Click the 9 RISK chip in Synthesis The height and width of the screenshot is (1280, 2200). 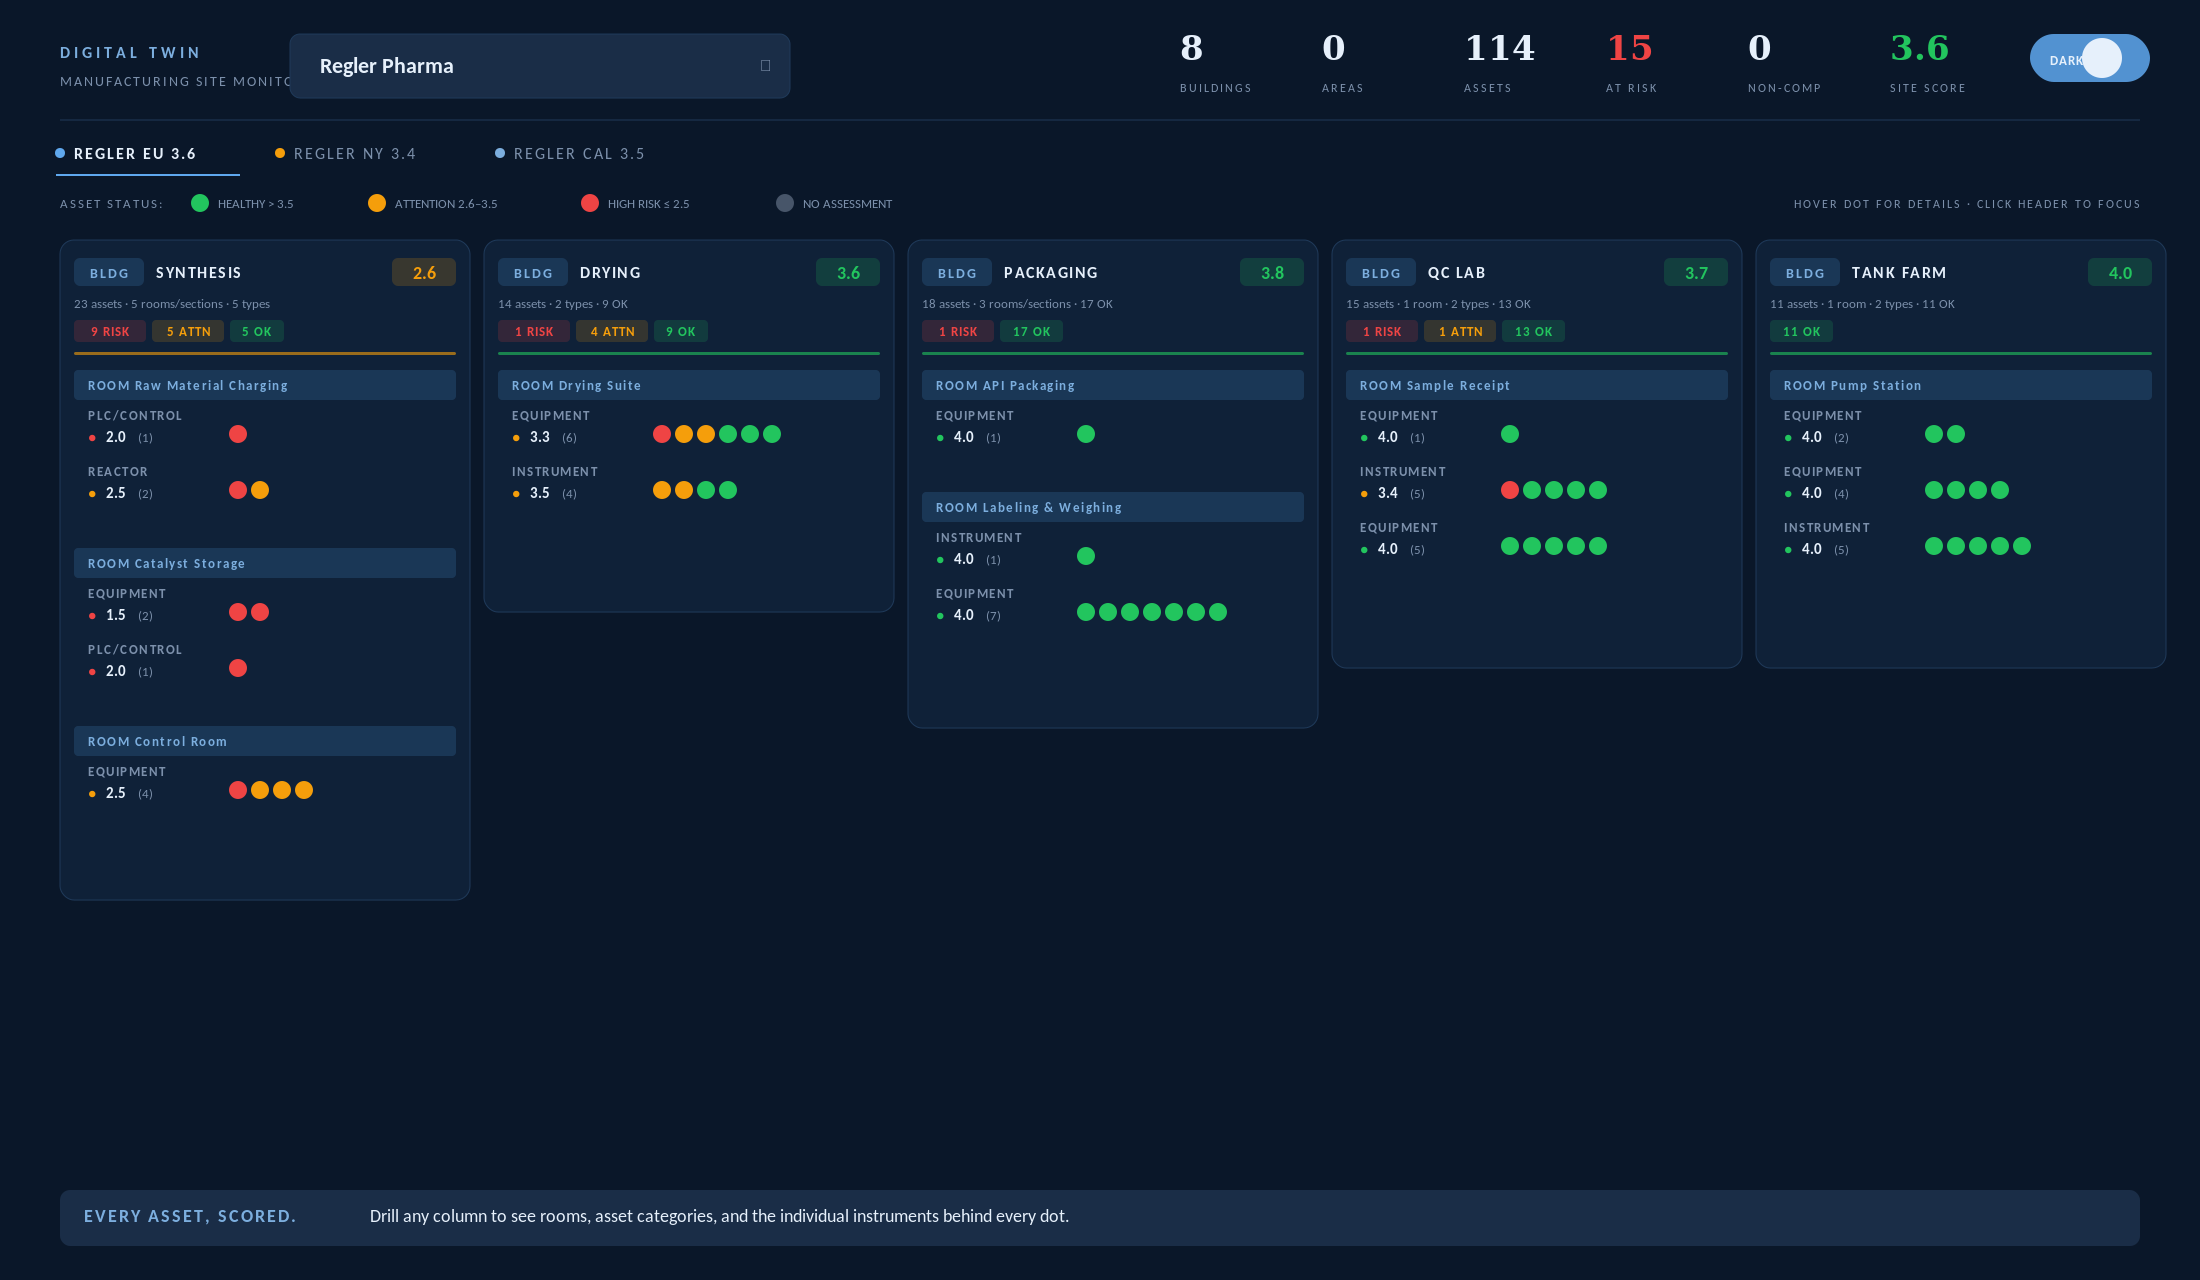[110, 332]
